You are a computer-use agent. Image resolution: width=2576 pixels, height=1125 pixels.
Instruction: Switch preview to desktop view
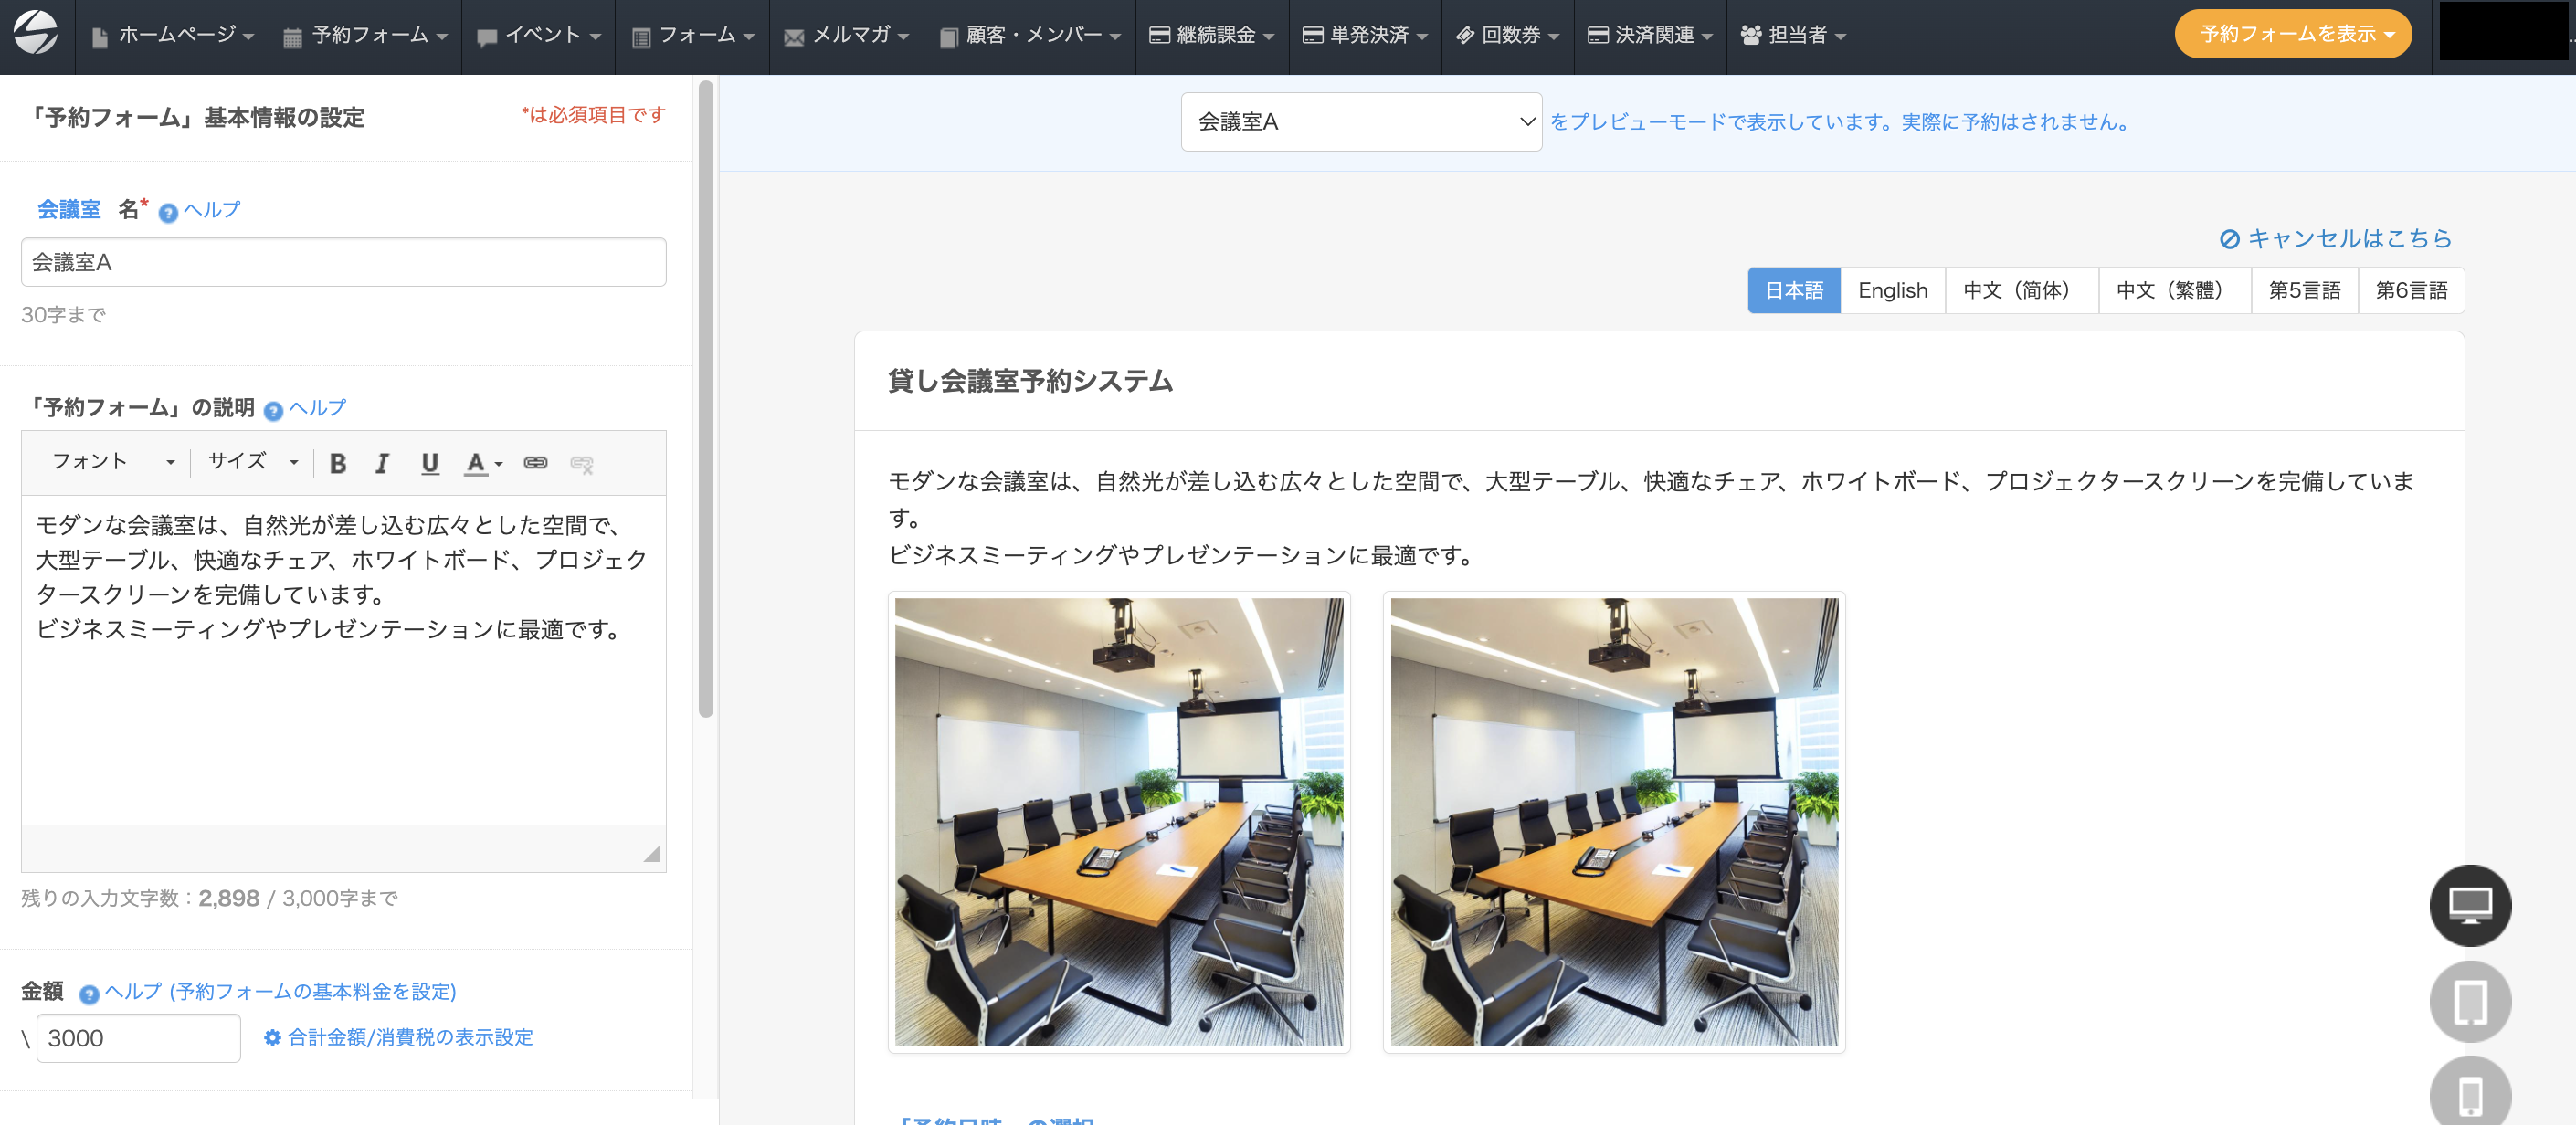(2469, 905)
